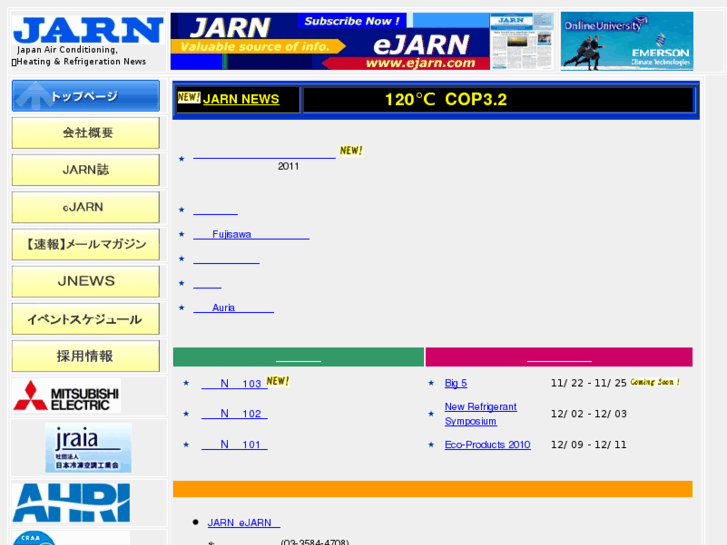Open the news link above 2011

[264, 155]
